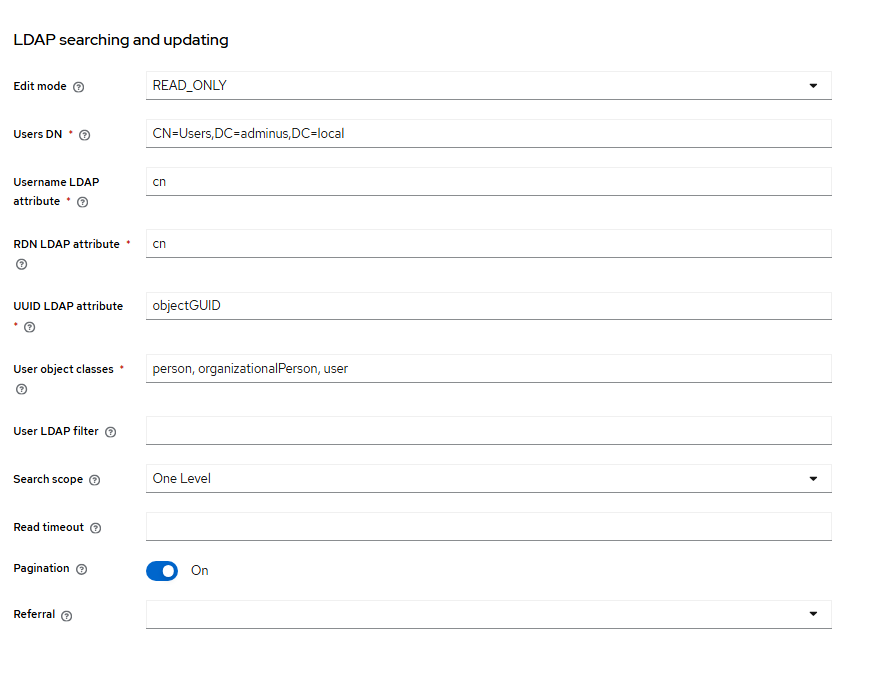Open the Edit mode READ_ONLY dropdown
The height and width of the screenshot is (693, 891).
[x=488, y=86]
